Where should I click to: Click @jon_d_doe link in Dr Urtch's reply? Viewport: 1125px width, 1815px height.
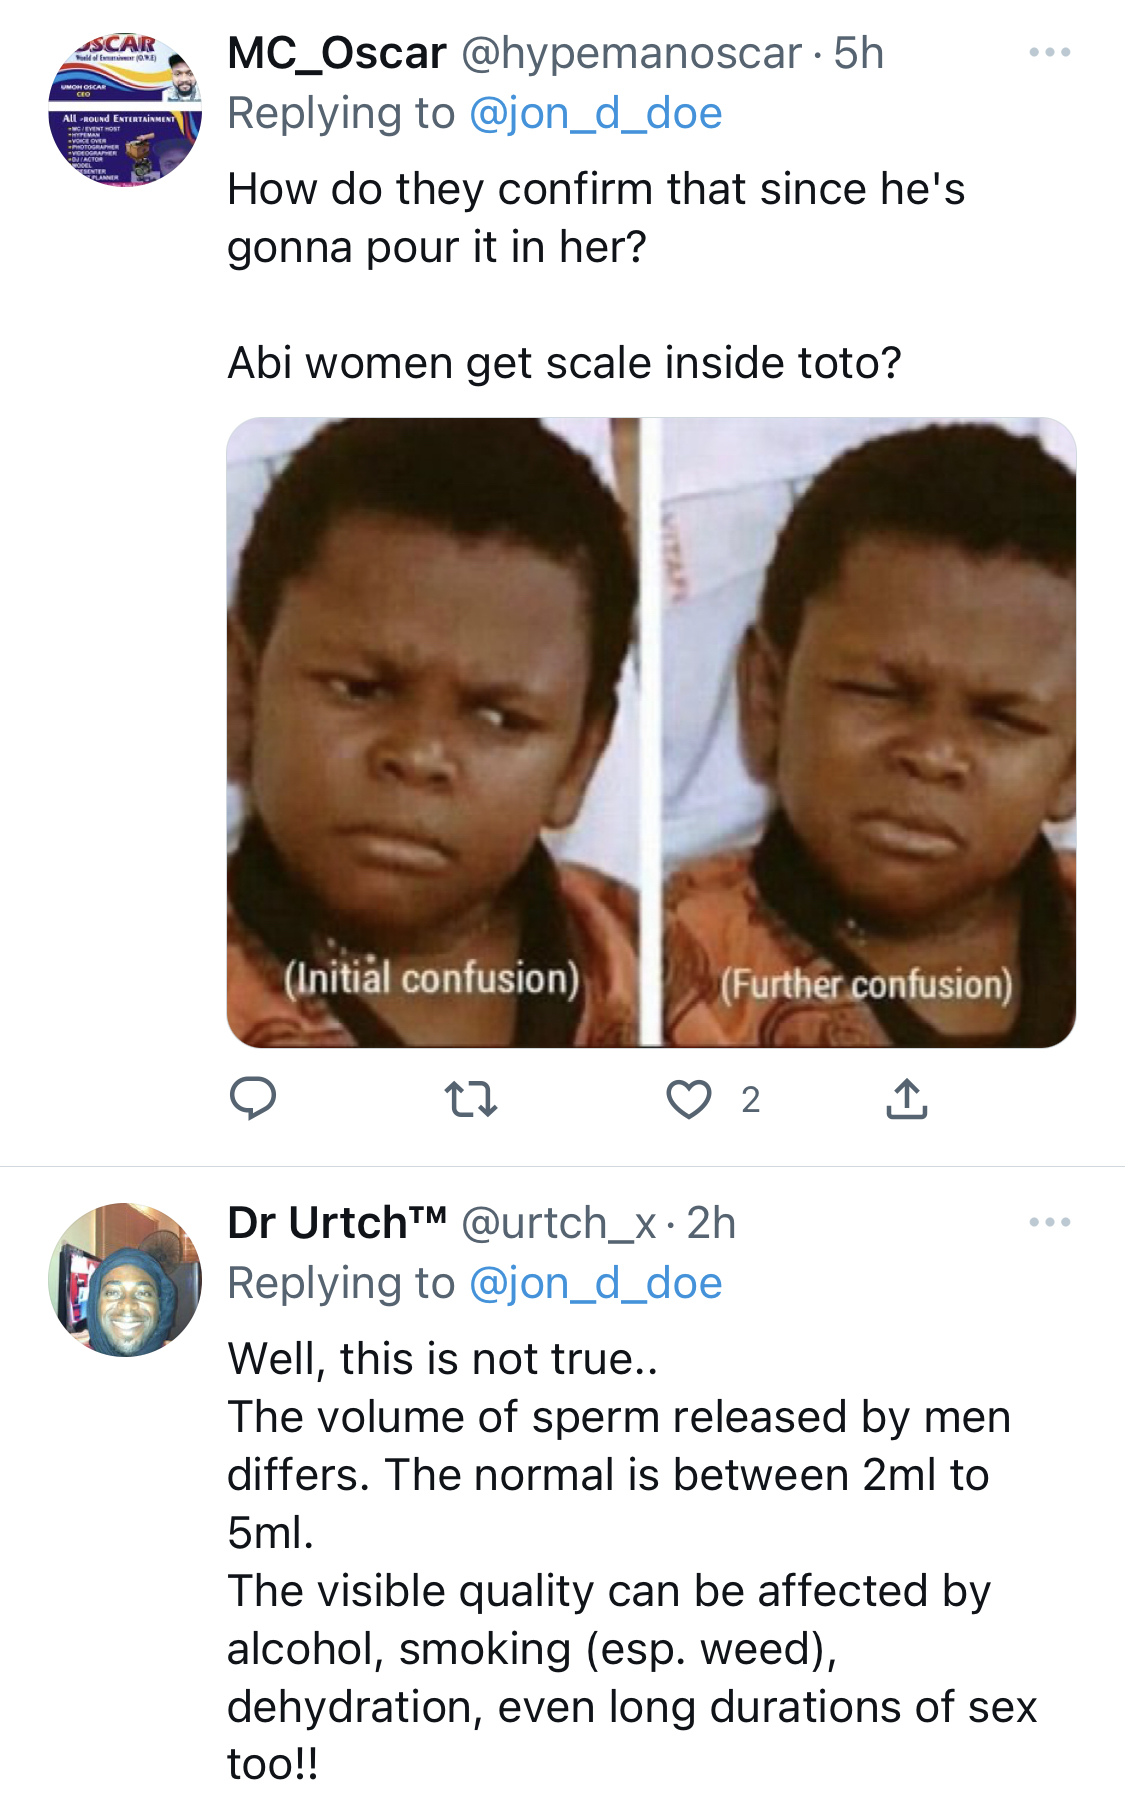click(595, 1283)
